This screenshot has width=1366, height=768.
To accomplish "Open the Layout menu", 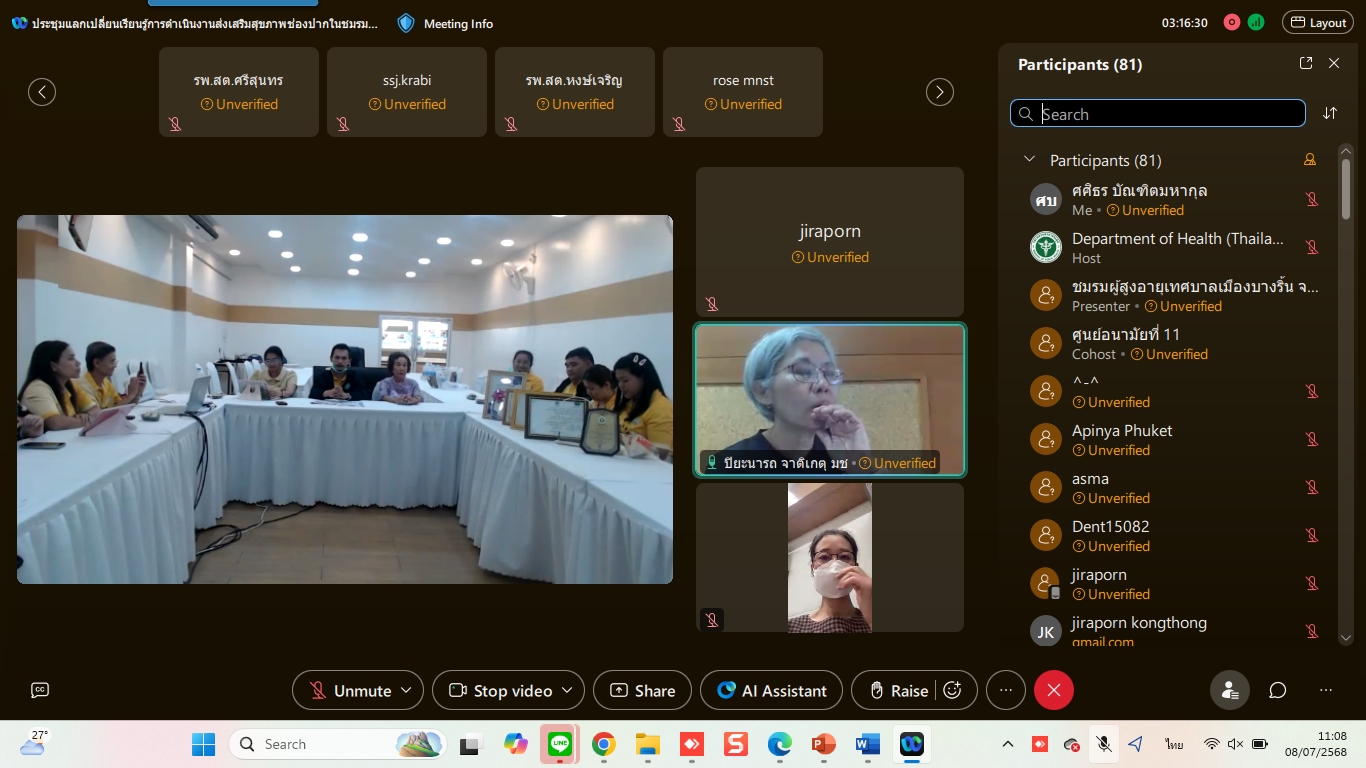I will click(1319, 23).
